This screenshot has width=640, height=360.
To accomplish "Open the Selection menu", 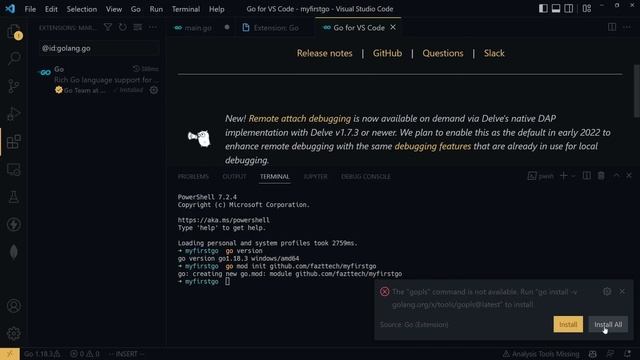I will 82,9.
